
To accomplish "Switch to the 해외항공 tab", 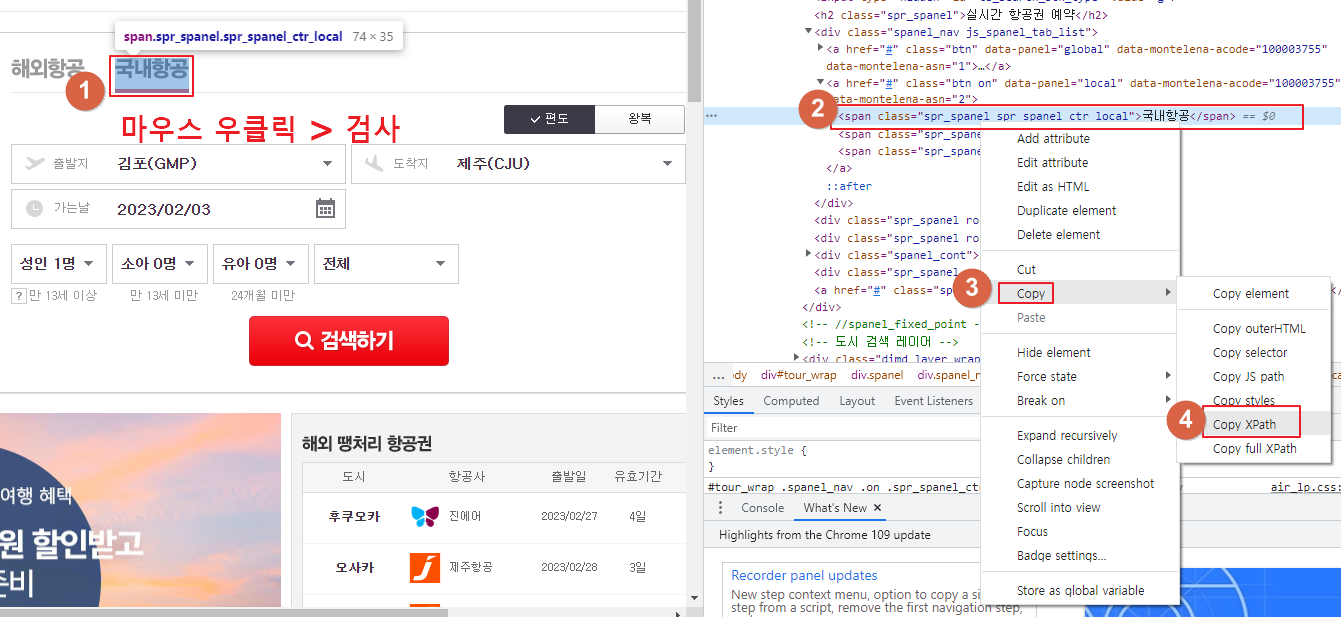I will pyautogui.click(x=48, y=69).
